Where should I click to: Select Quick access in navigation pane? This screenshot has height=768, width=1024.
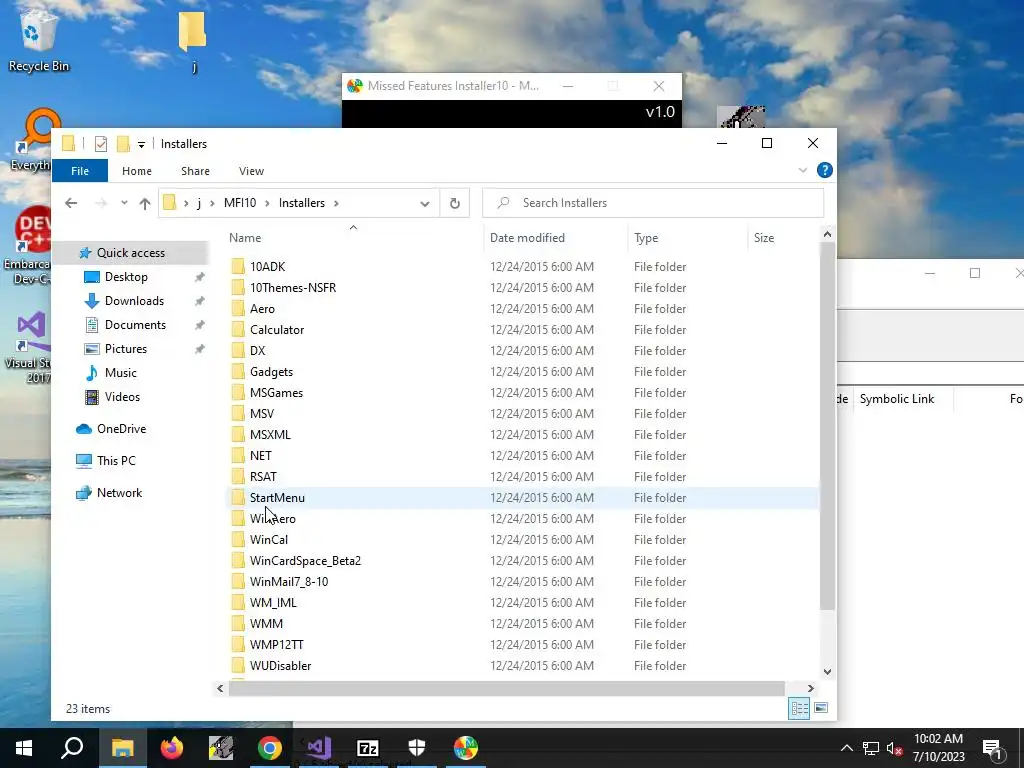click(x=131, y=253)
